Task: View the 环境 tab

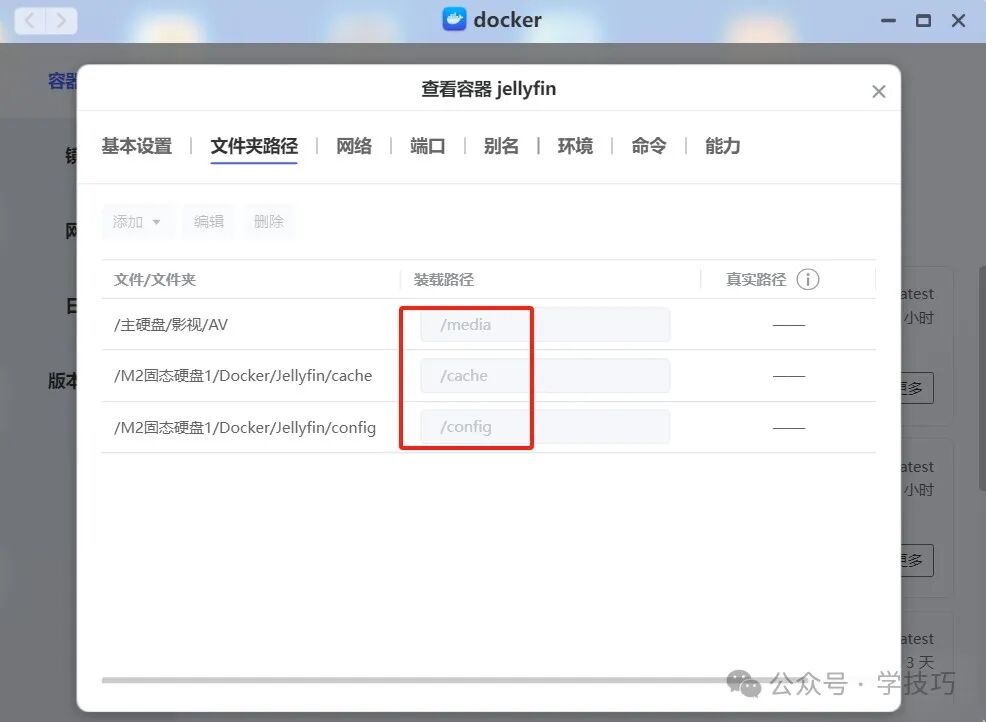Action: (575, 146)
